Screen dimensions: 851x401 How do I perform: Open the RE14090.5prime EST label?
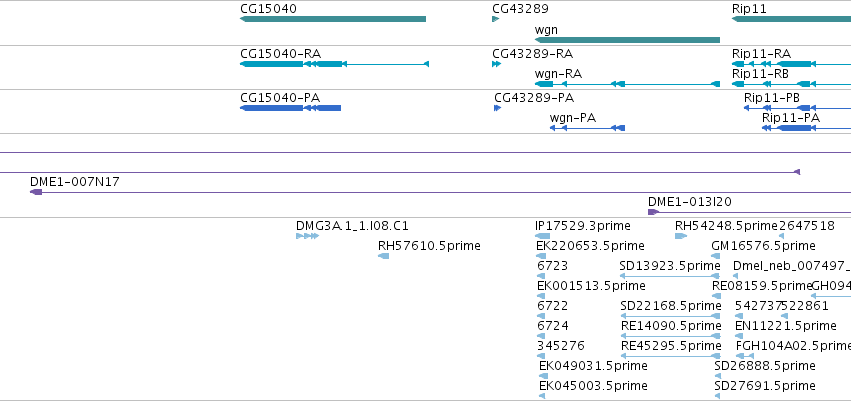click(x=671, y=326)
